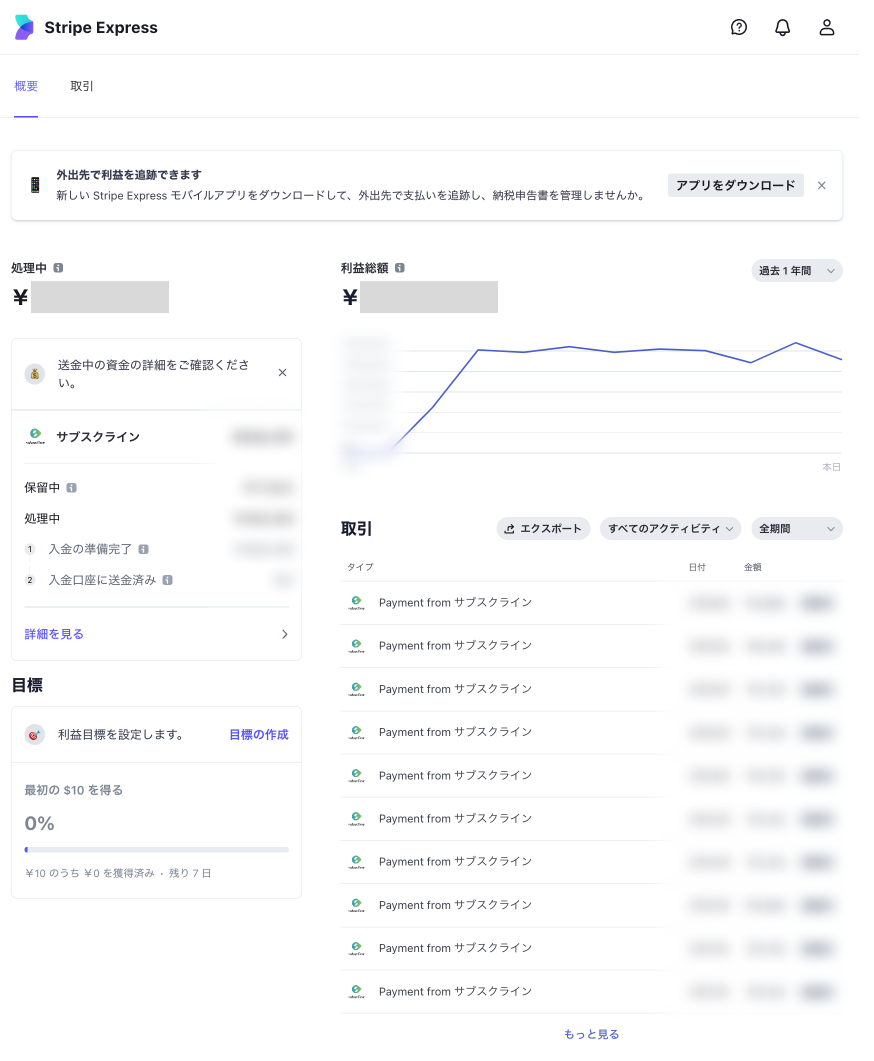Click the もっと見る link below transactions
Image resolution: width=874 pixels, height=1061 pixels.
[x=591, y=1034]
